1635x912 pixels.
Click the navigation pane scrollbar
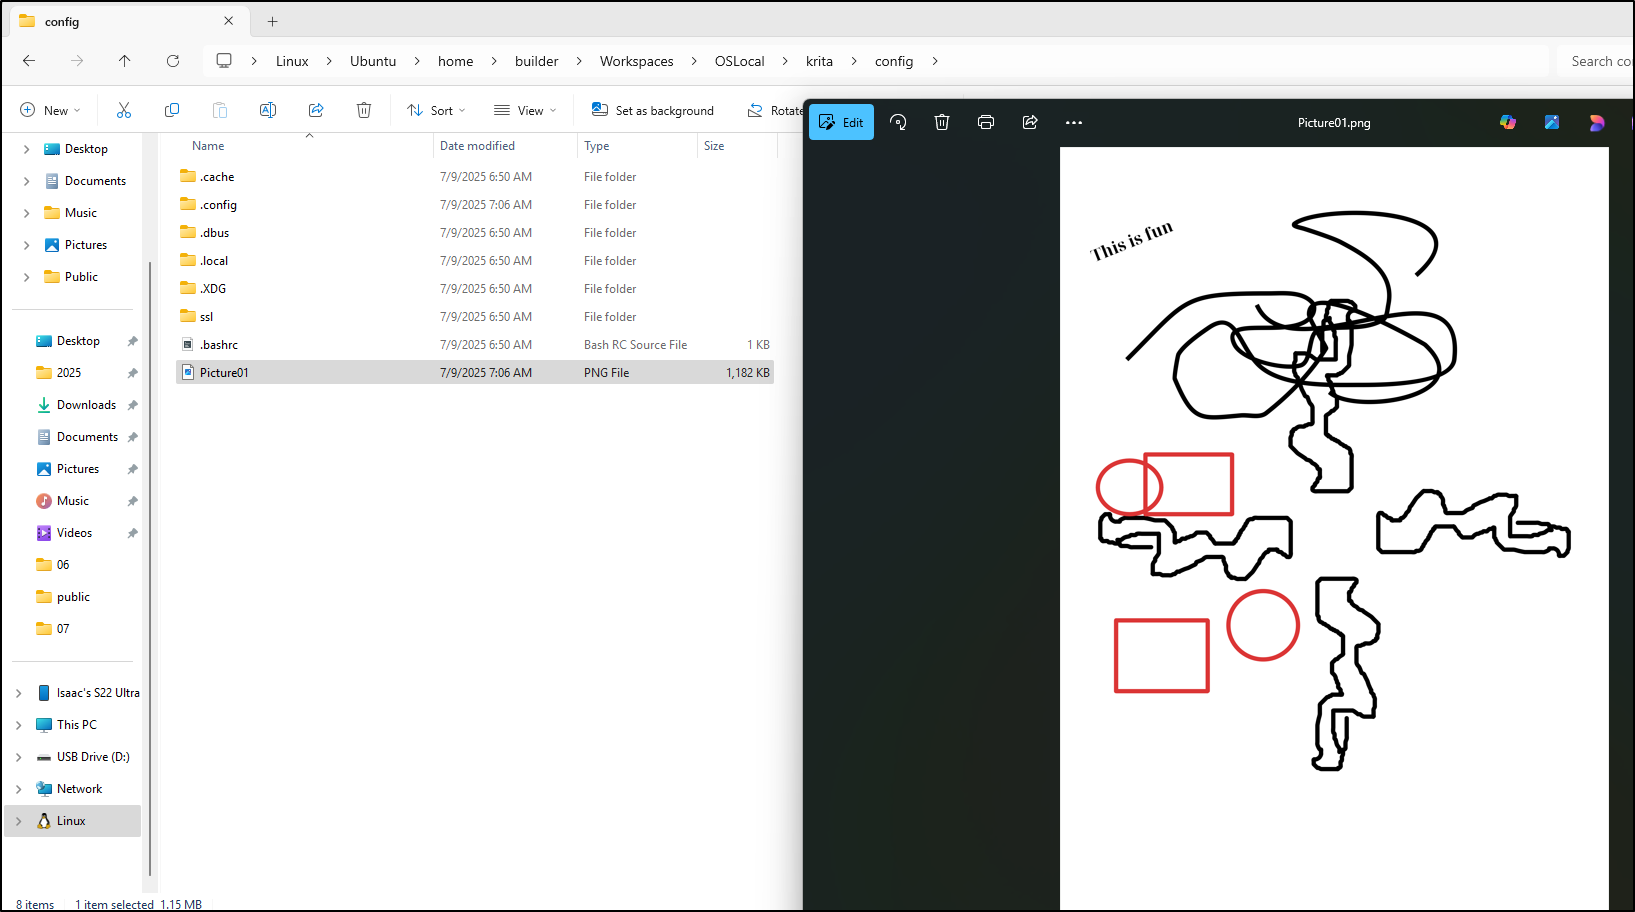[x=150, y=568]
